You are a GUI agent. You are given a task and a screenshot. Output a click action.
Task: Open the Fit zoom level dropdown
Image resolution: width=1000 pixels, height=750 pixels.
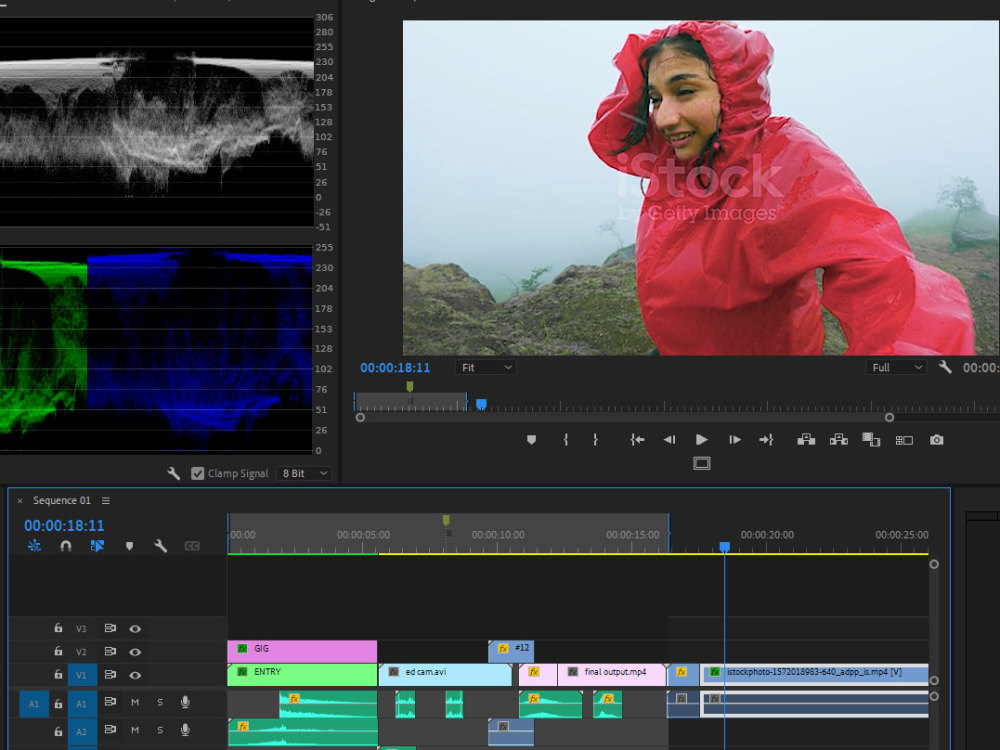click(x=485, y=367)
